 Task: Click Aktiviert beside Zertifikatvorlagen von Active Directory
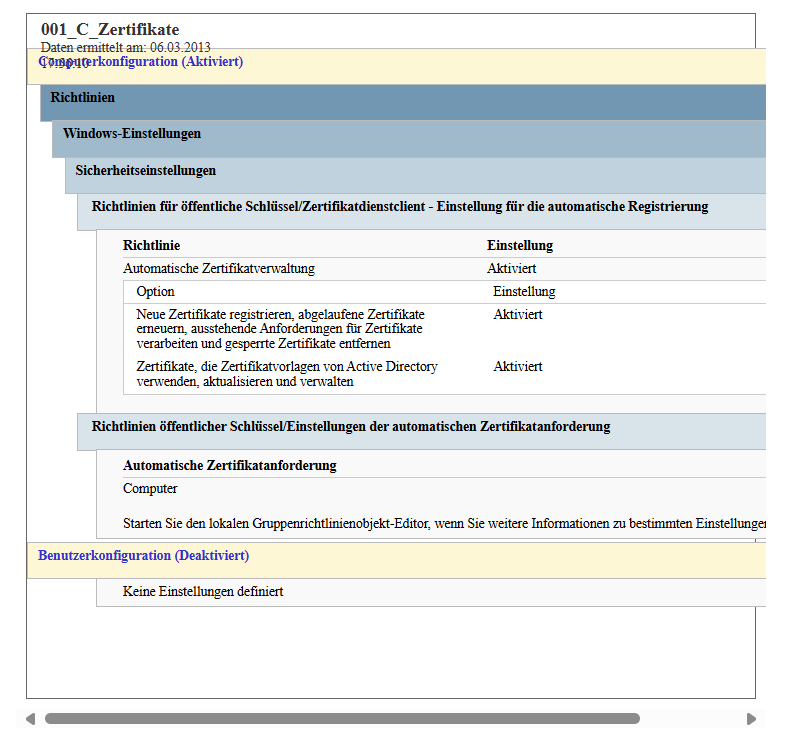pos(518,367)
